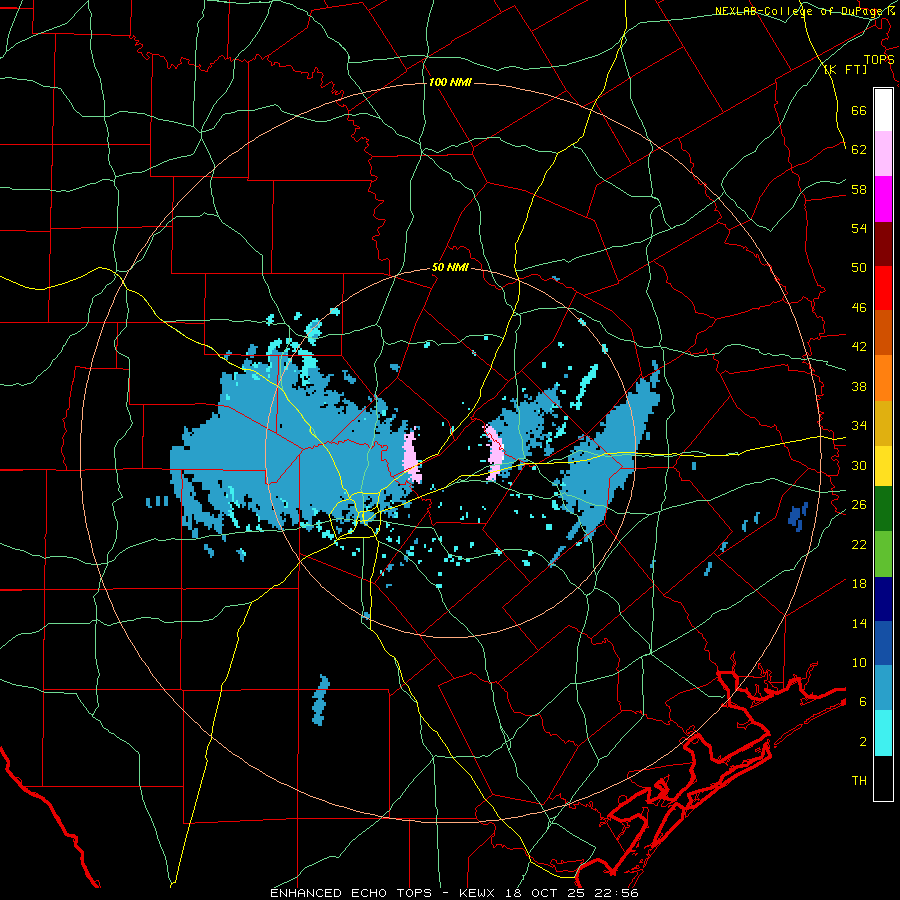This screenshot has height=900, width=900.
Task: Click the isolated blue echo south of the radar
Action: pyautogui.click(x=321, y=700)
